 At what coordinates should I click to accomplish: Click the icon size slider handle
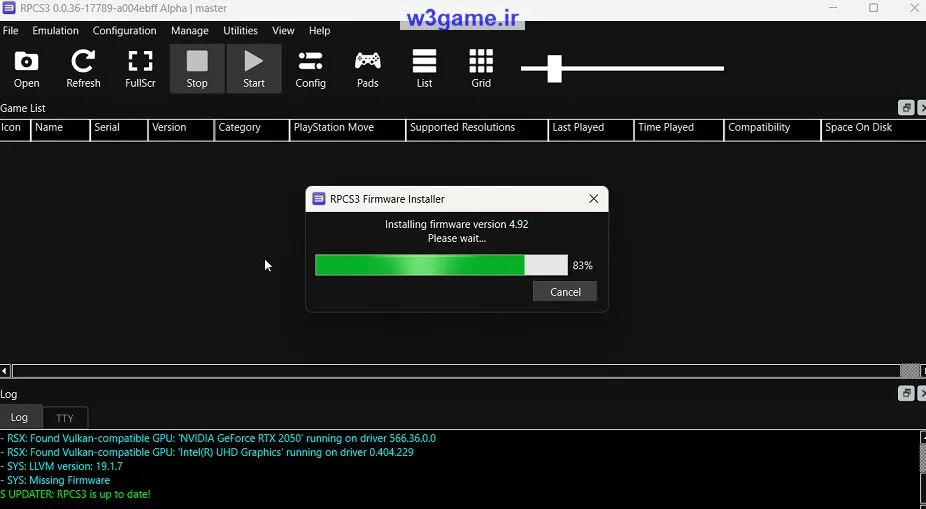[555, 68]
